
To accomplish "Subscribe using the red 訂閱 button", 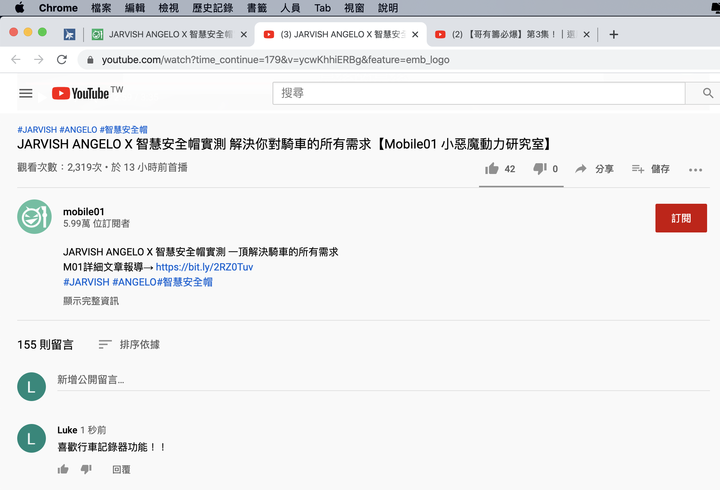I will point(681,218).
